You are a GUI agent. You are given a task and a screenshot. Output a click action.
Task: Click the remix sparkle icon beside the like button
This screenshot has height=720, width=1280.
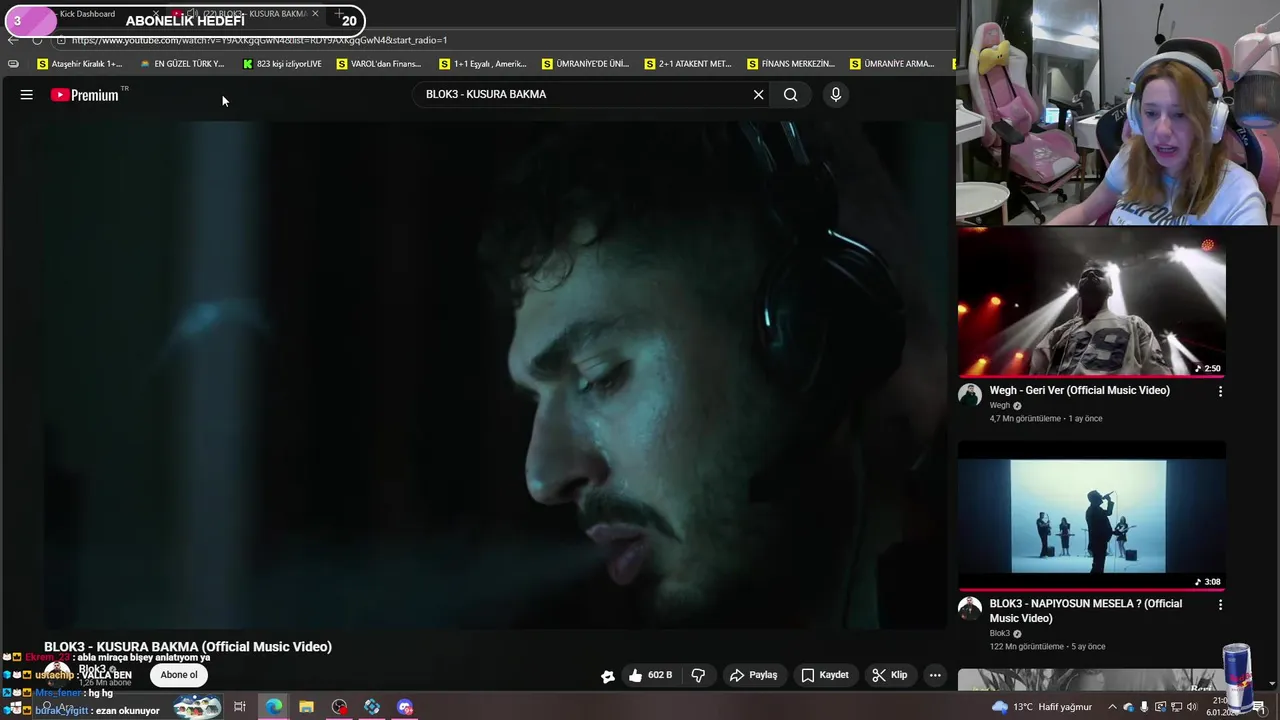[607, 676]
